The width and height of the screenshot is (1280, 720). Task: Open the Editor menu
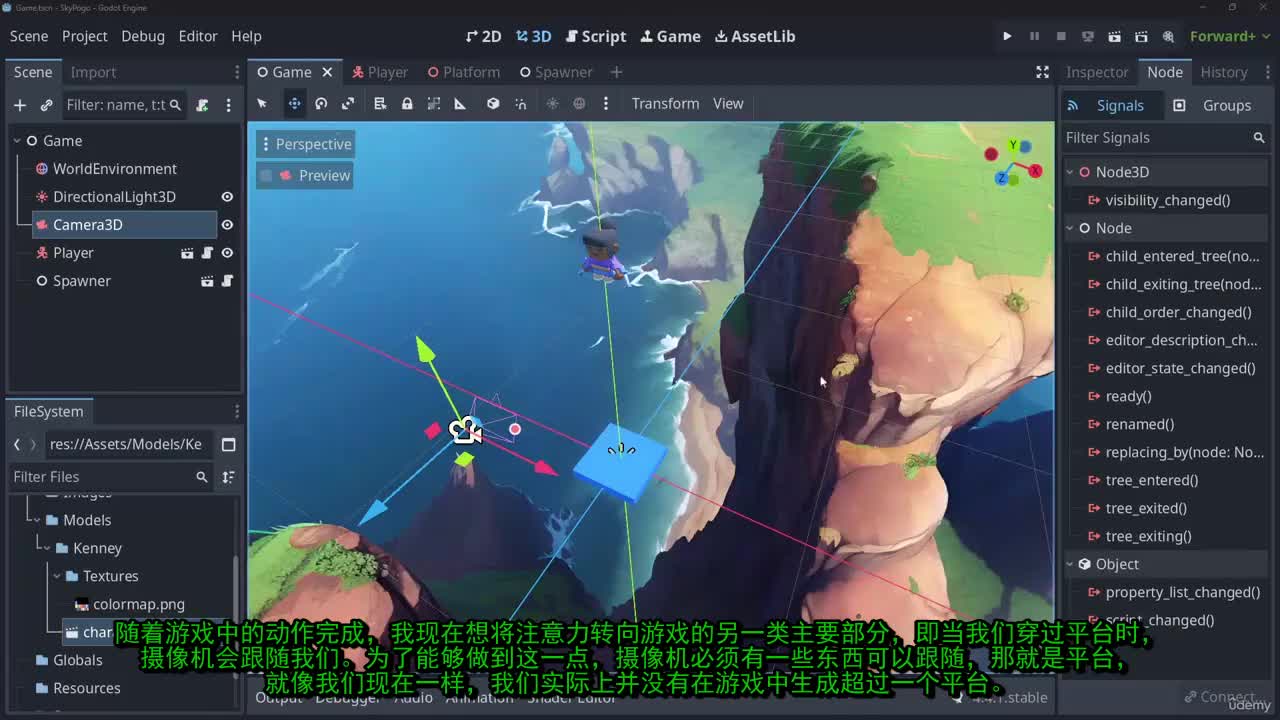(x=198, y=36)
